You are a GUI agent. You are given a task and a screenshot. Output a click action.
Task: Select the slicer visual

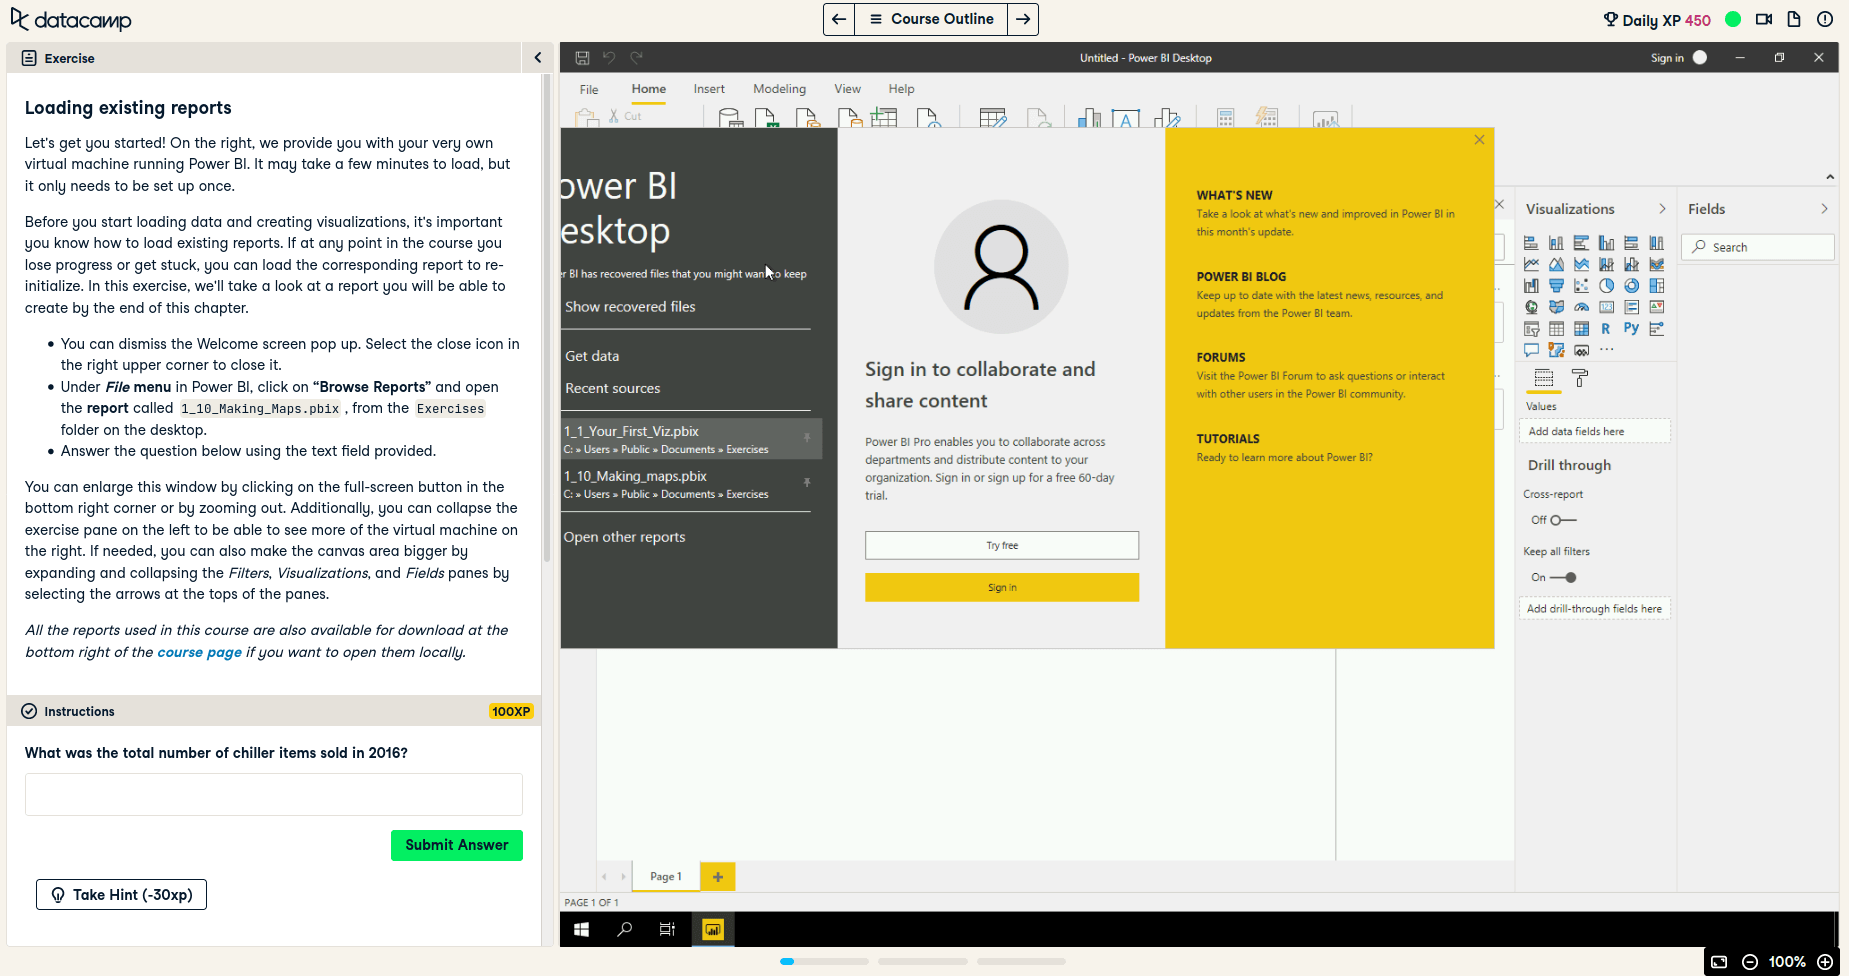coord(1531,329)
